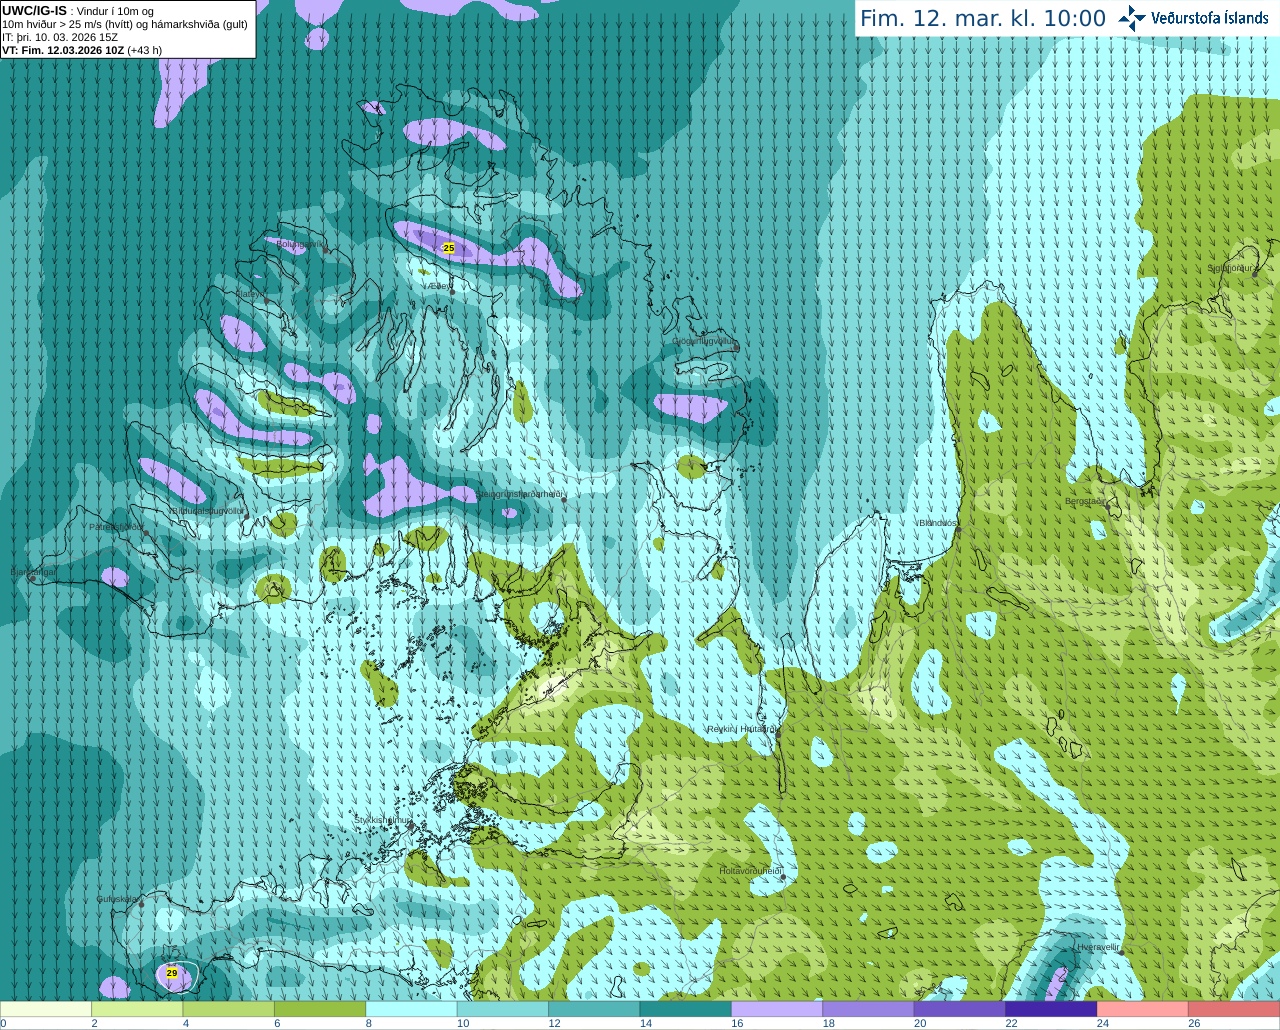Click the Blönduós station label
Viewport: 1280px width, 1030px height.
coord(940,523)
